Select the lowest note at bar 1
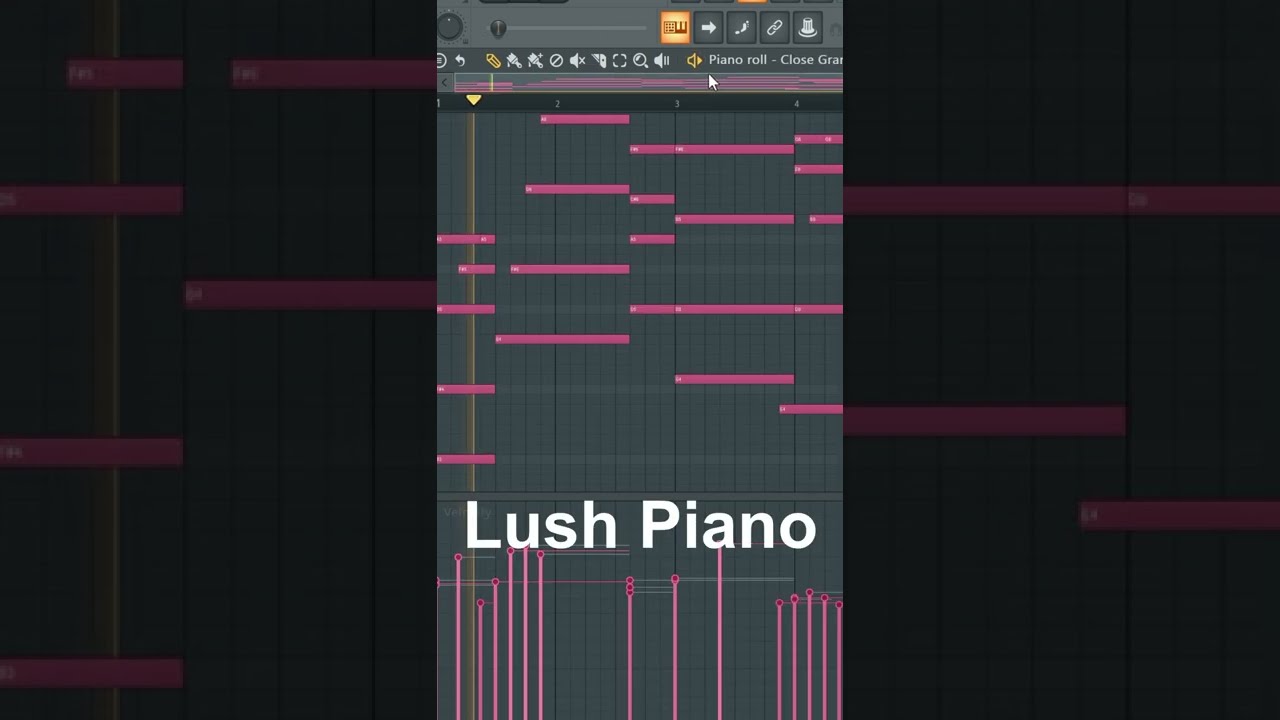Screen dimensions: 1280x720 click(x=466, y=459)
